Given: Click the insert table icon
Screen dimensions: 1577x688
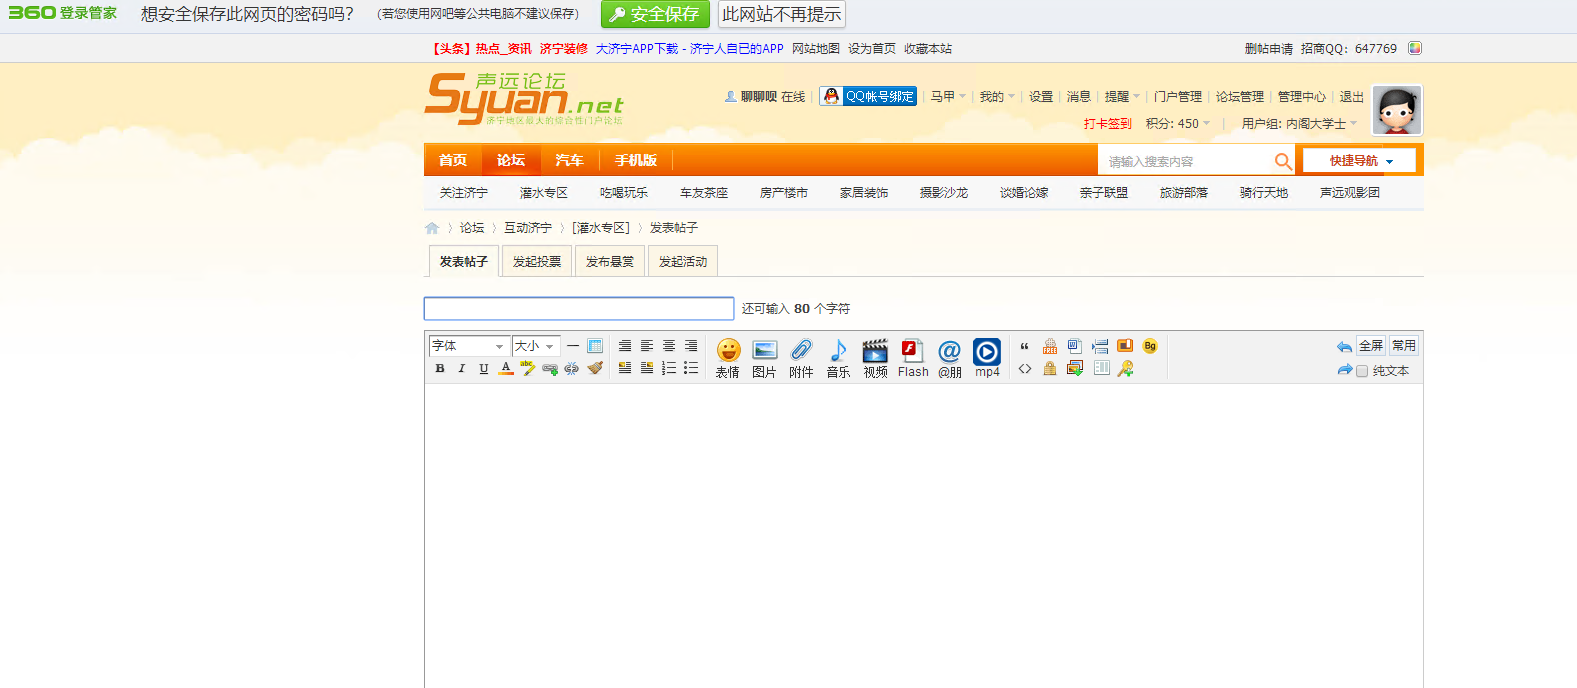Looking at the screenshot, I should coord(595,346).
